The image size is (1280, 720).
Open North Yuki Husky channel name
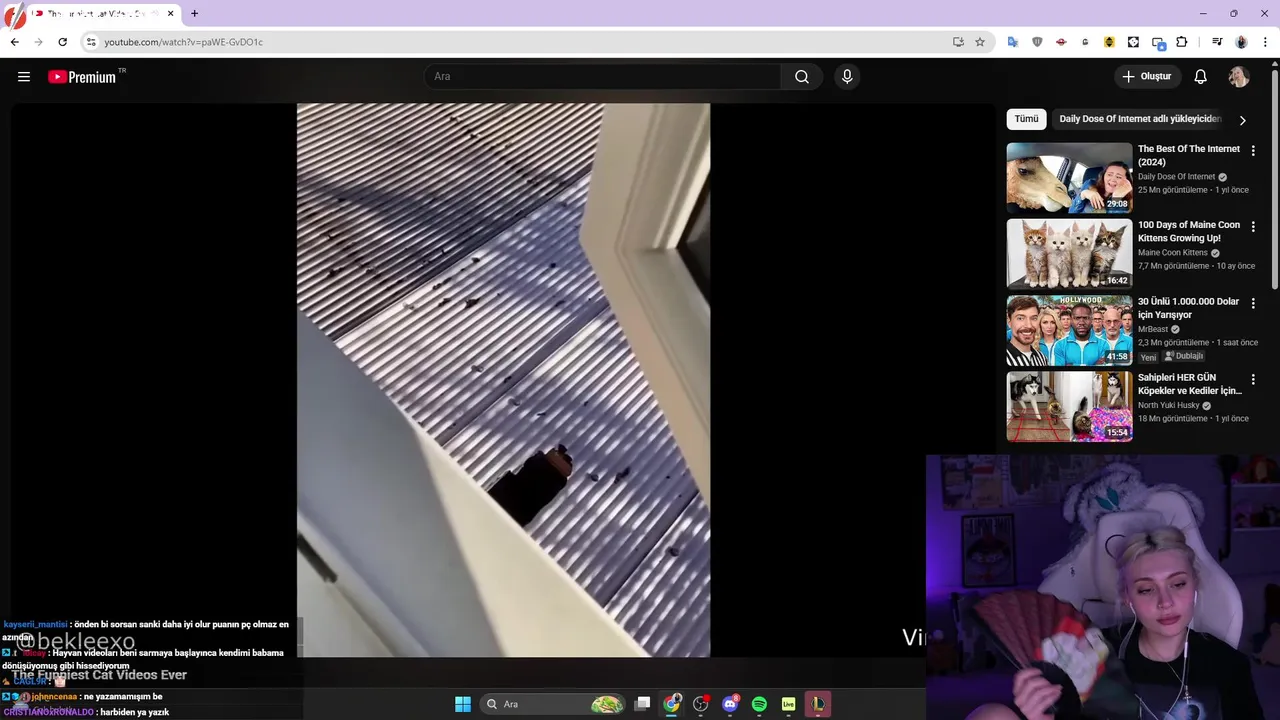(1168, 405)
